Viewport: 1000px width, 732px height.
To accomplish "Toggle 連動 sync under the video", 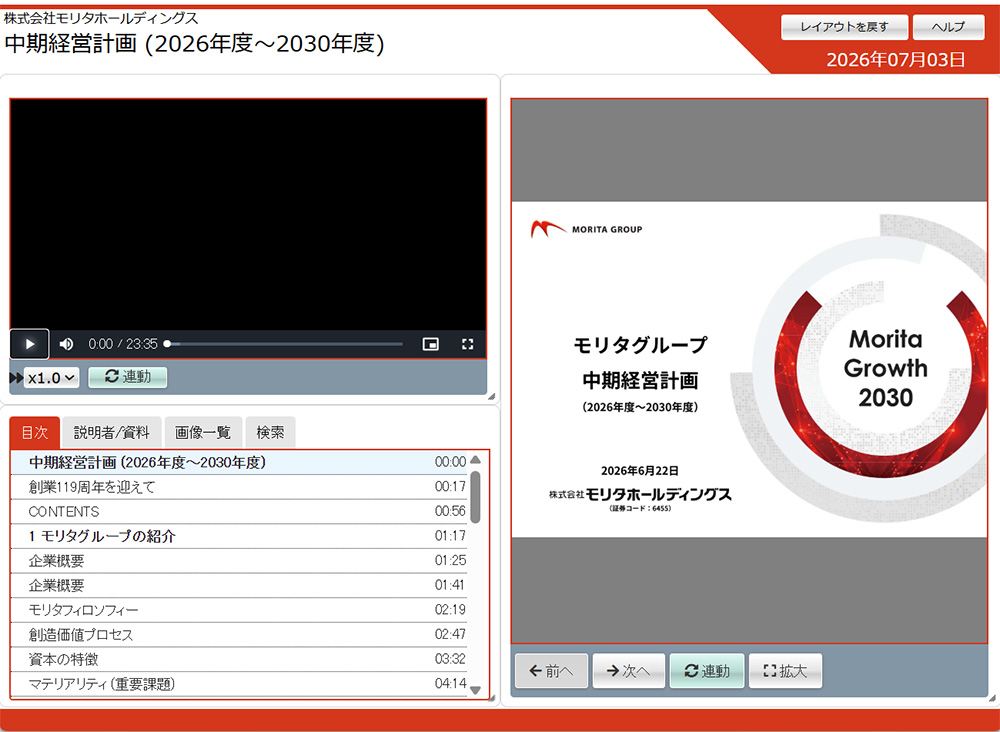I will click(128, 377).
